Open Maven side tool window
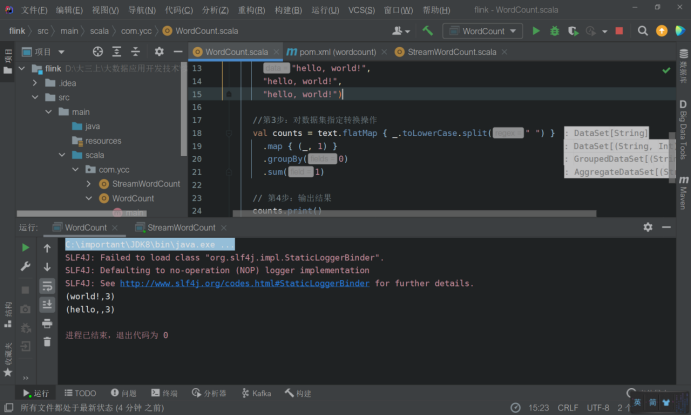 tap(684, 192)
